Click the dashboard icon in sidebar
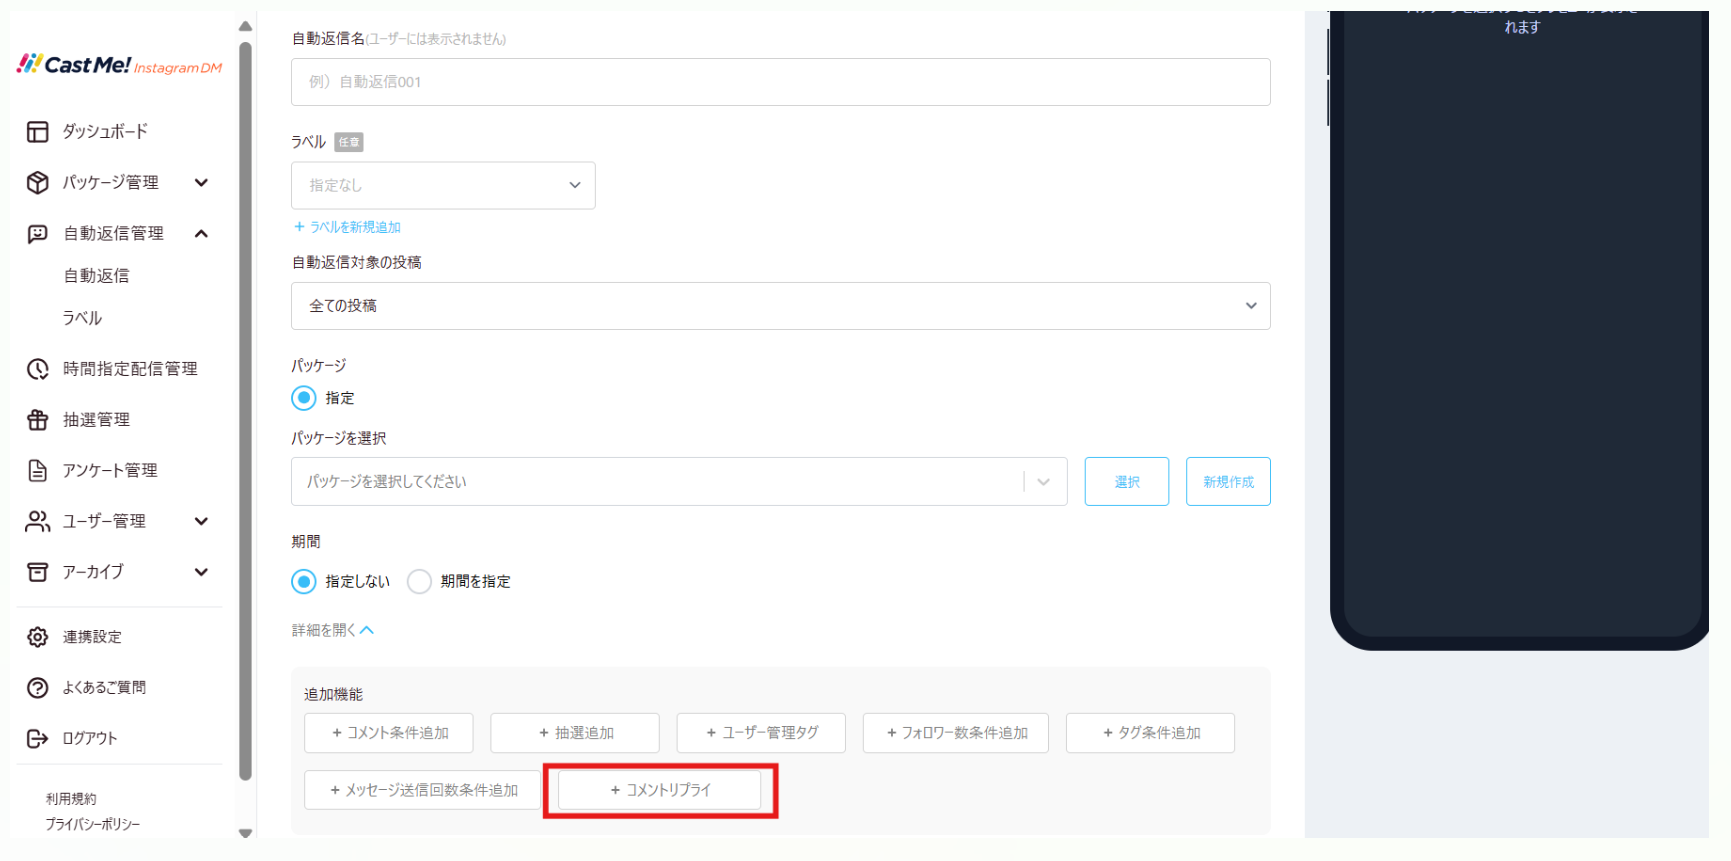The width and height of the screenshot is (1731, 861). click(38, 132)
